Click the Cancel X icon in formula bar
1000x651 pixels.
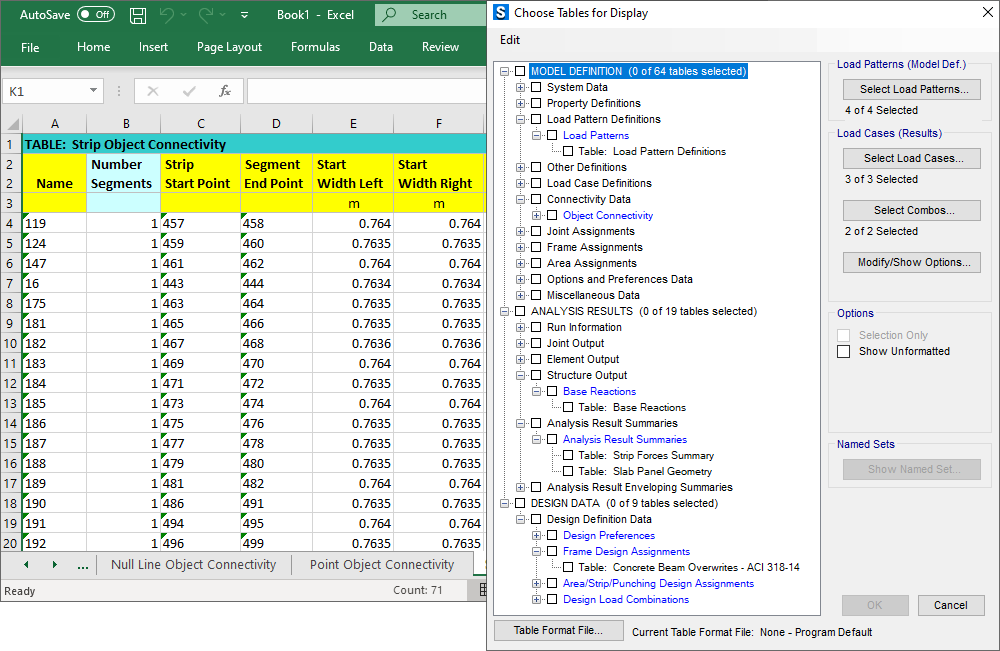tap(153, 91)
